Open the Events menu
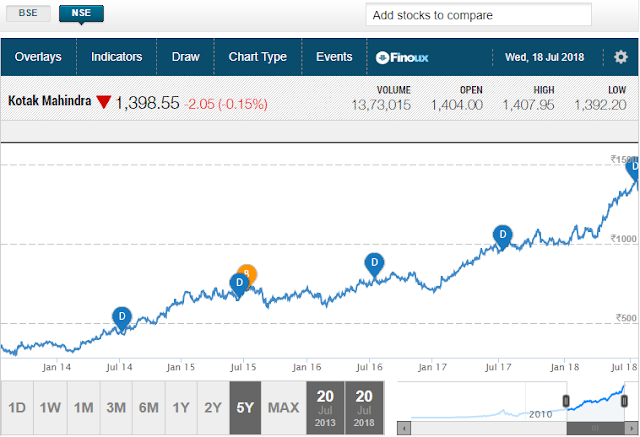The width and height of the screenshot is (640, 437). (334, 57)
